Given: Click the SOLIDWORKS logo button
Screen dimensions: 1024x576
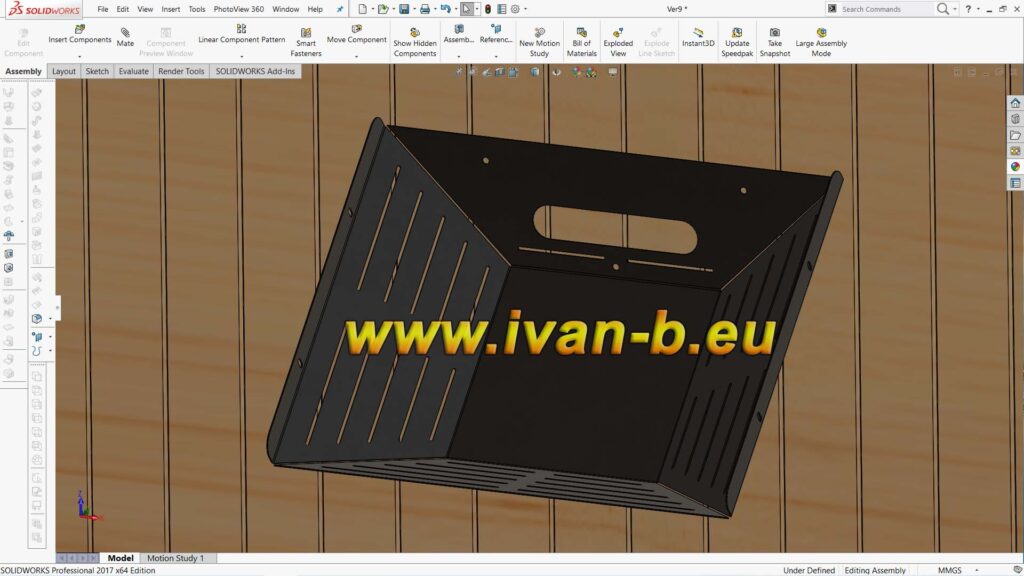Looking at the screenshot, I should tap(43, 9).
